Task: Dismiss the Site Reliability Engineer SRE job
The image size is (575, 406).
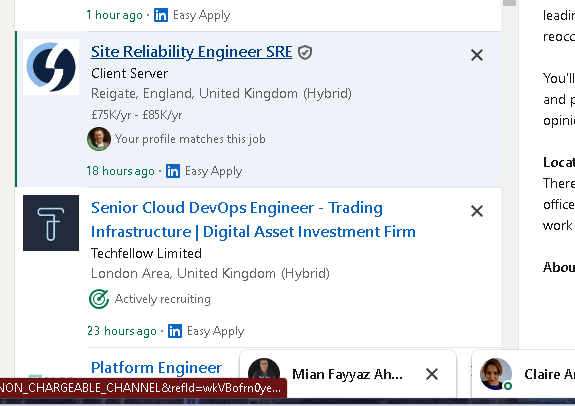Action: (x=477, y=55)
